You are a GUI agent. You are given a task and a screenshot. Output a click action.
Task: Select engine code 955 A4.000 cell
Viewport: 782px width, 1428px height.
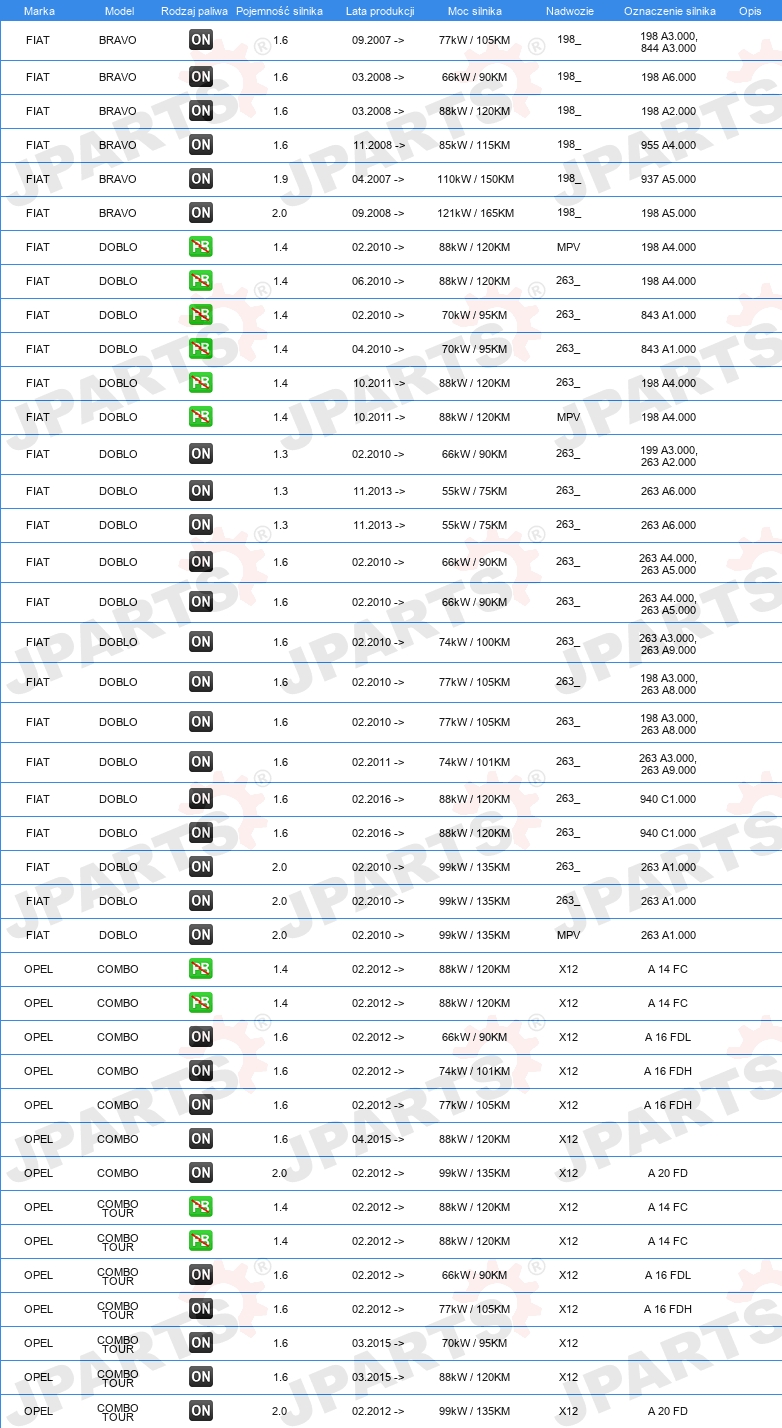(668, 145)
